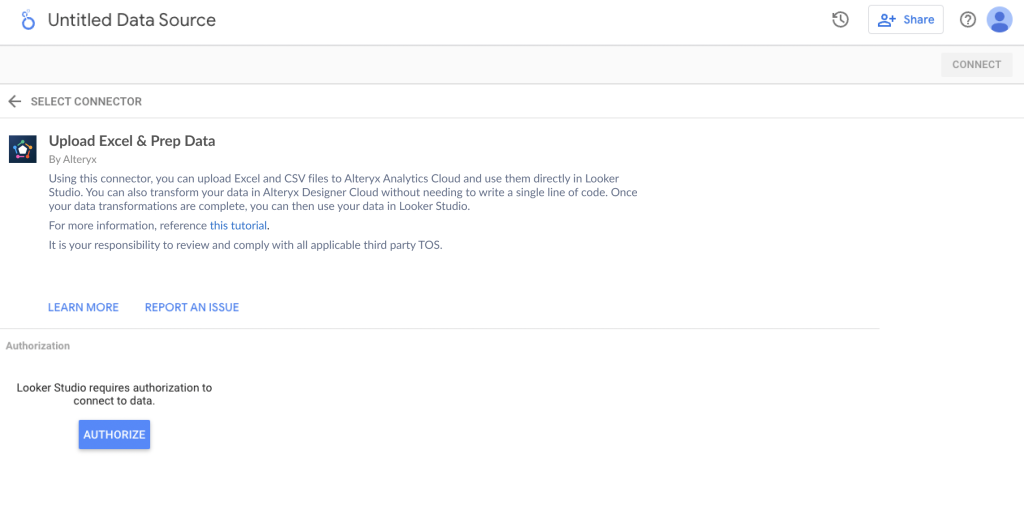This screenshot has width=1024, height=518.
Task: Open the help question mark icon
Action: [x=967, y=20]
